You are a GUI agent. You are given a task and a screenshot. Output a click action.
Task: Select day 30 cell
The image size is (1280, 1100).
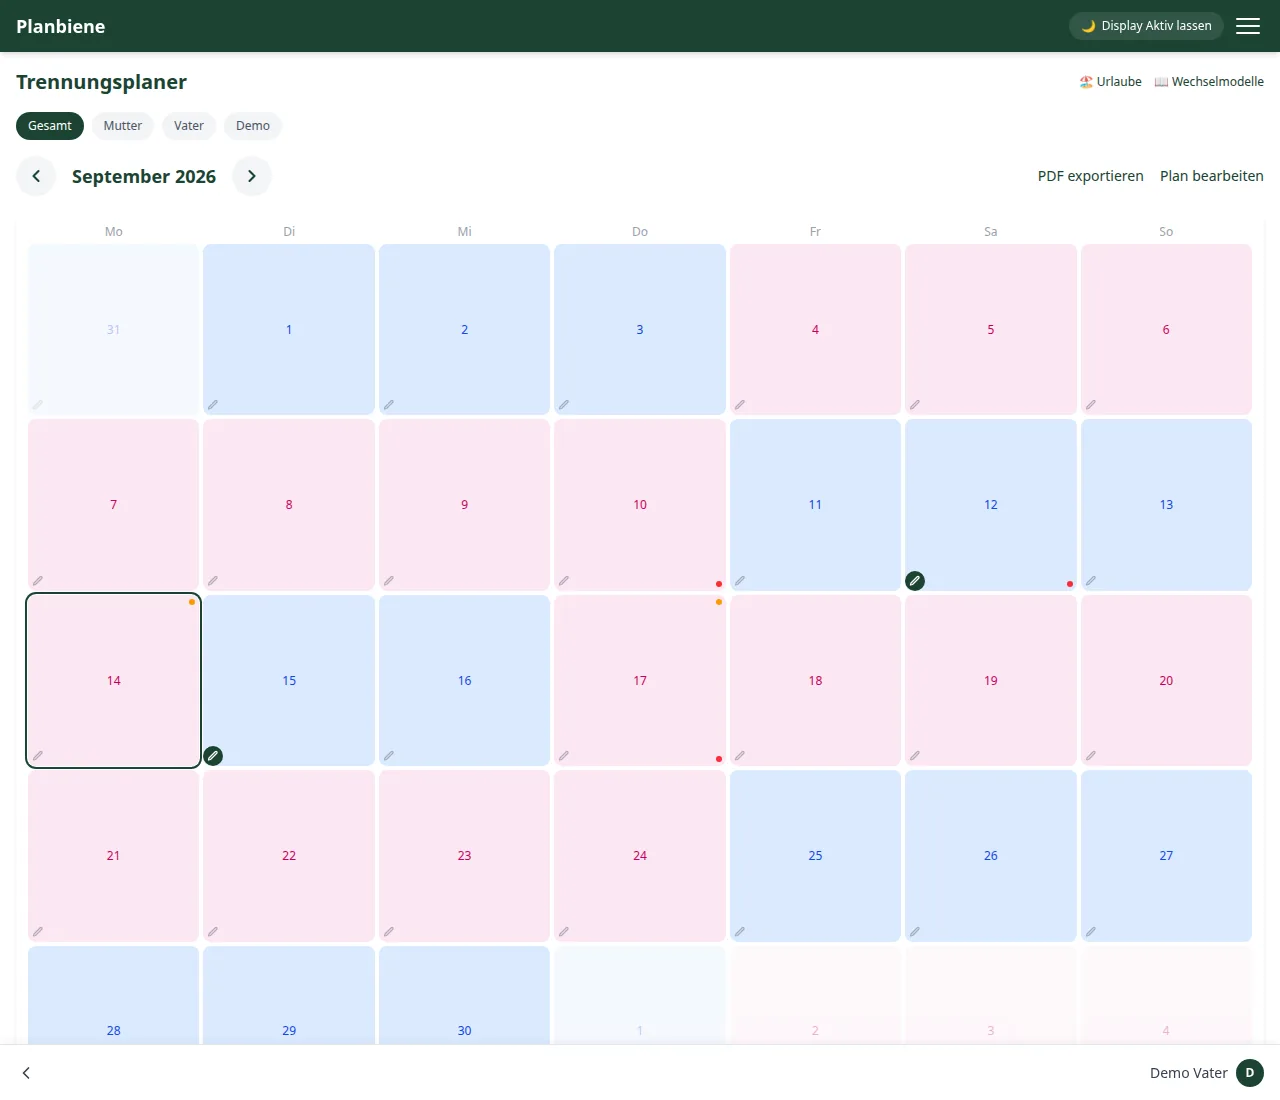[x=464, y=996]
